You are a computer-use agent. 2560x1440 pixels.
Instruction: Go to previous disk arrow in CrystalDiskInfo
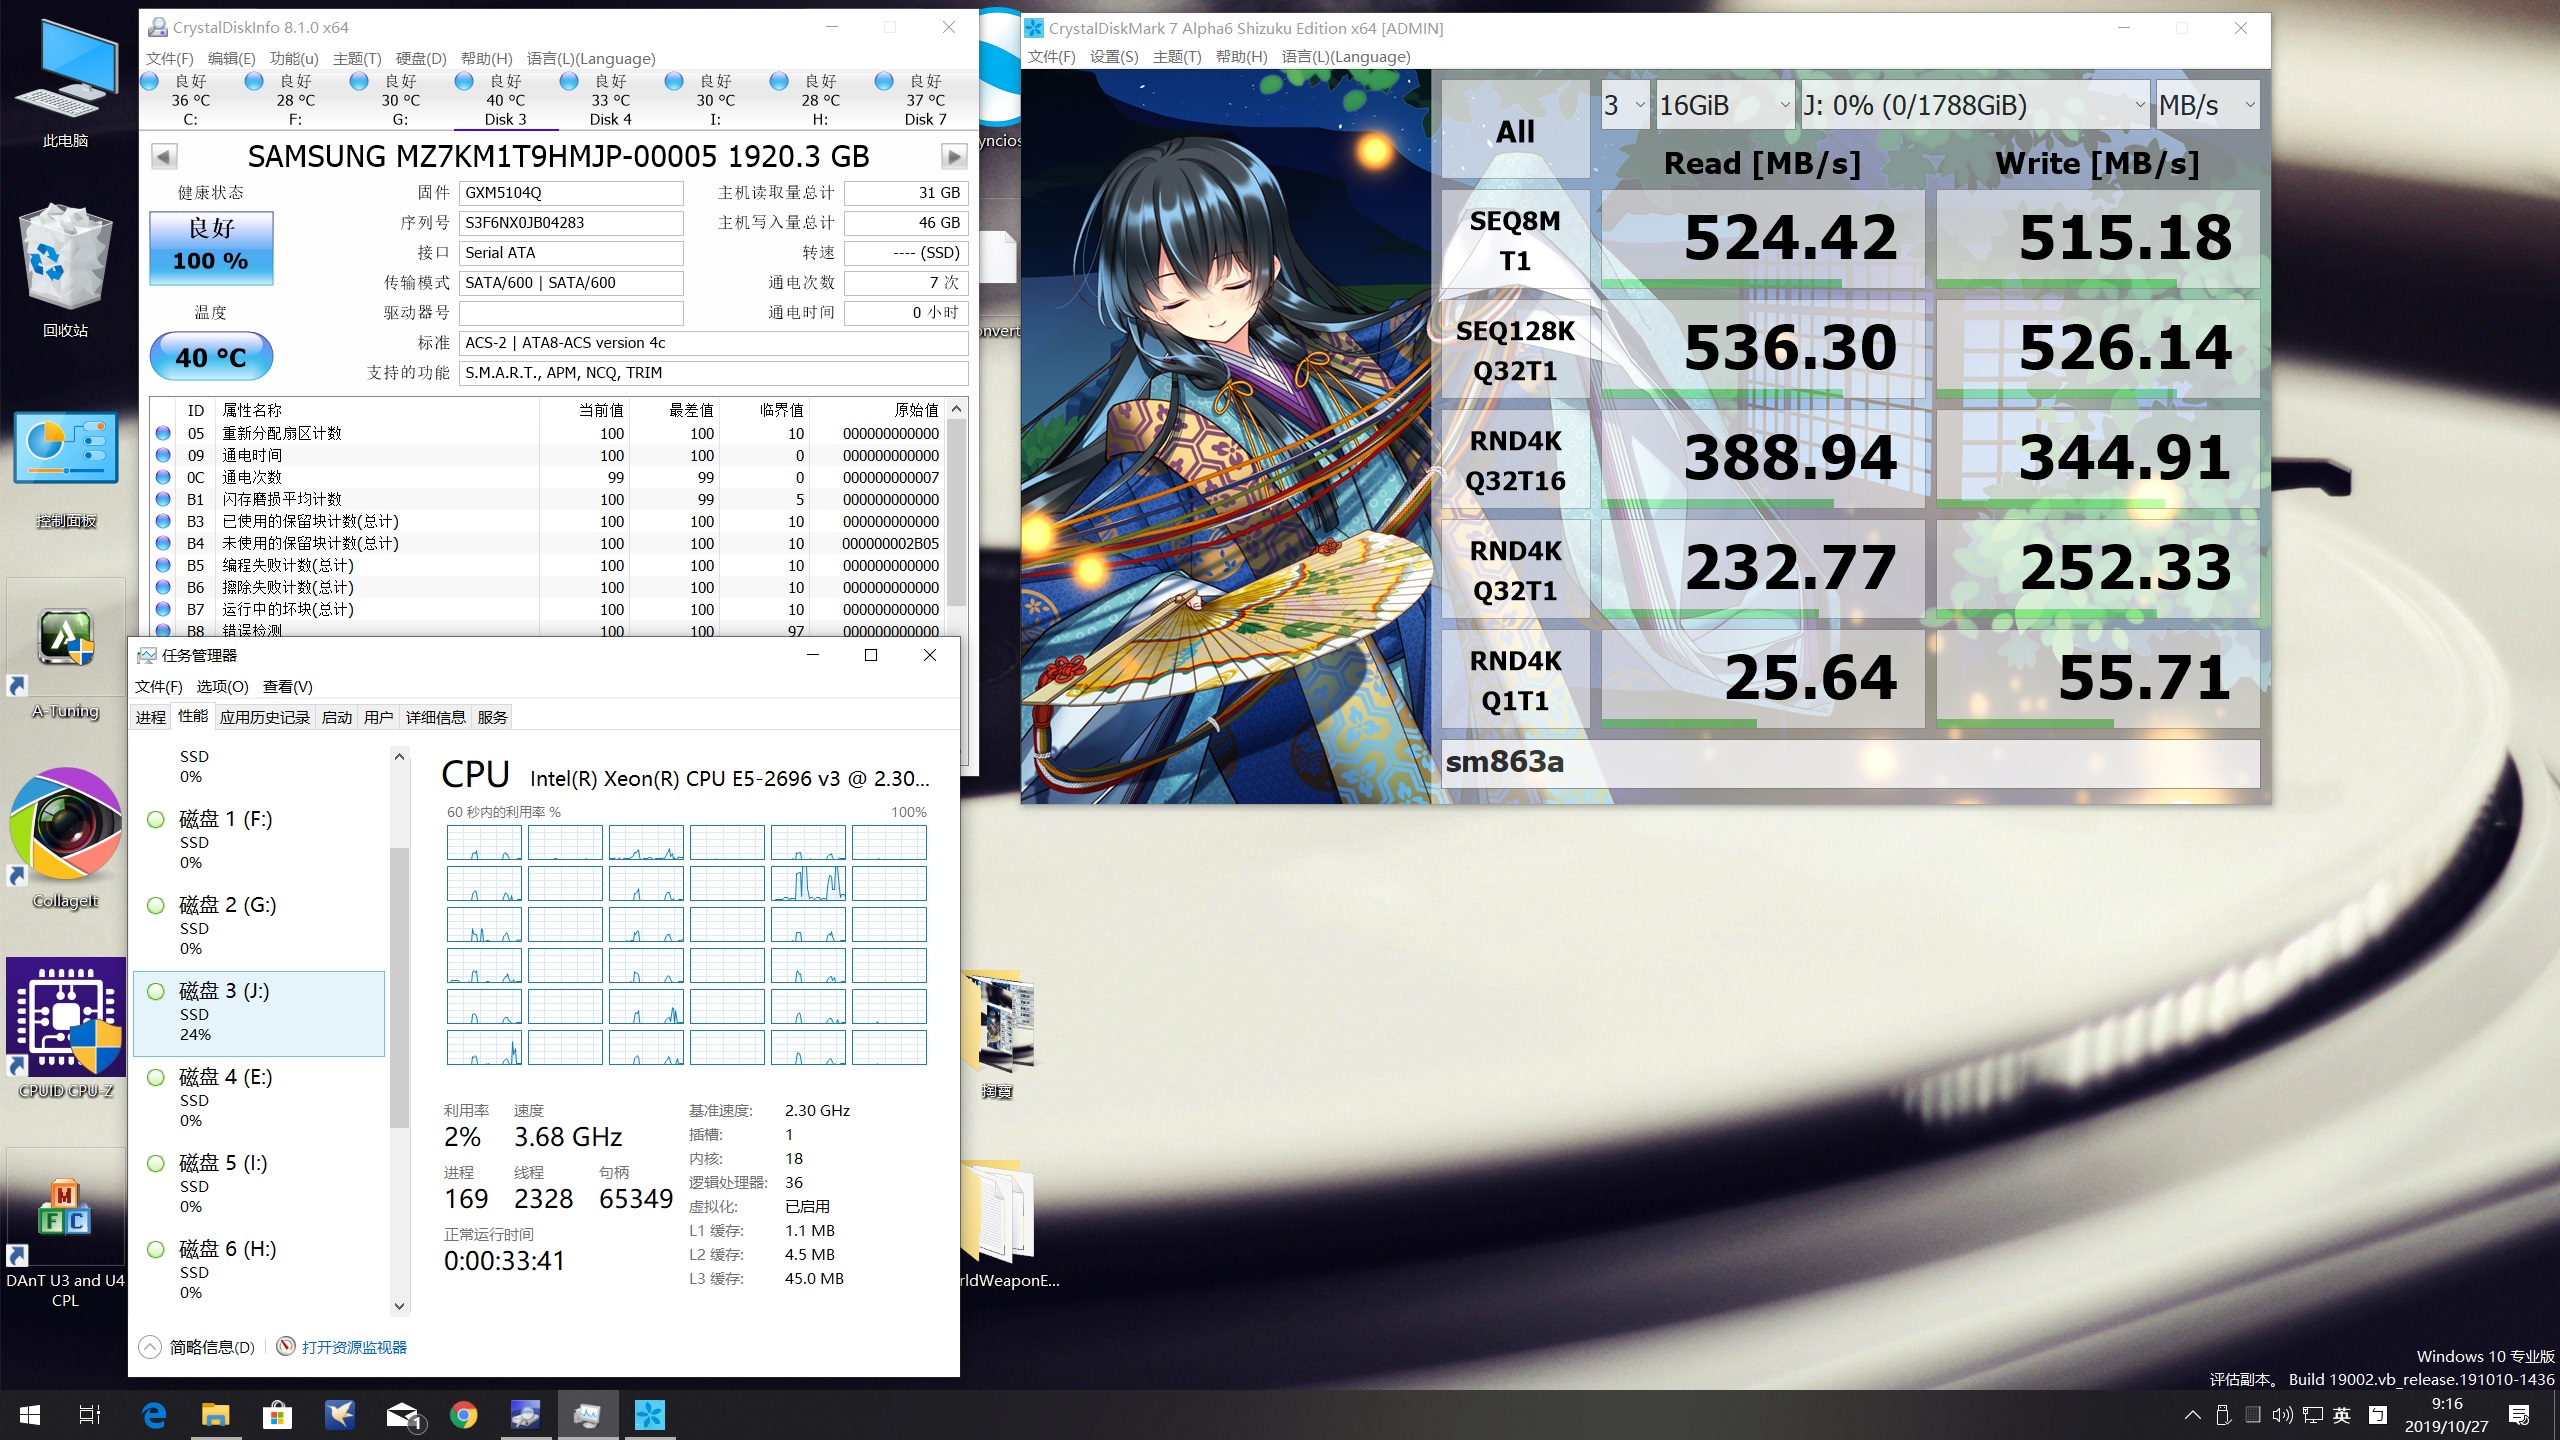164,156
